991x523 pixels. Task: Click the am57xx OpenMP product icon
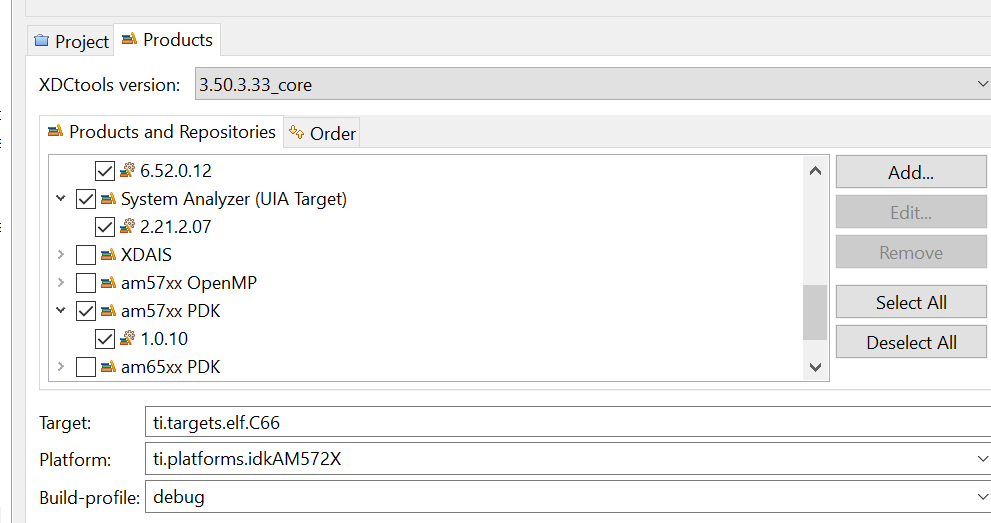[x=108, y=283]
